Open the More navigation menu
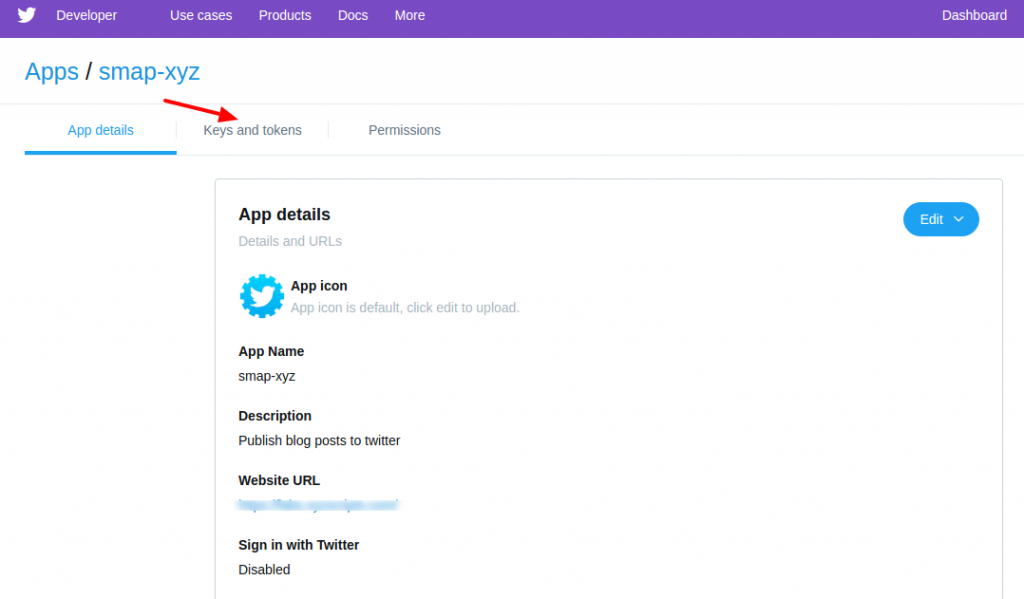 [409, 15]
